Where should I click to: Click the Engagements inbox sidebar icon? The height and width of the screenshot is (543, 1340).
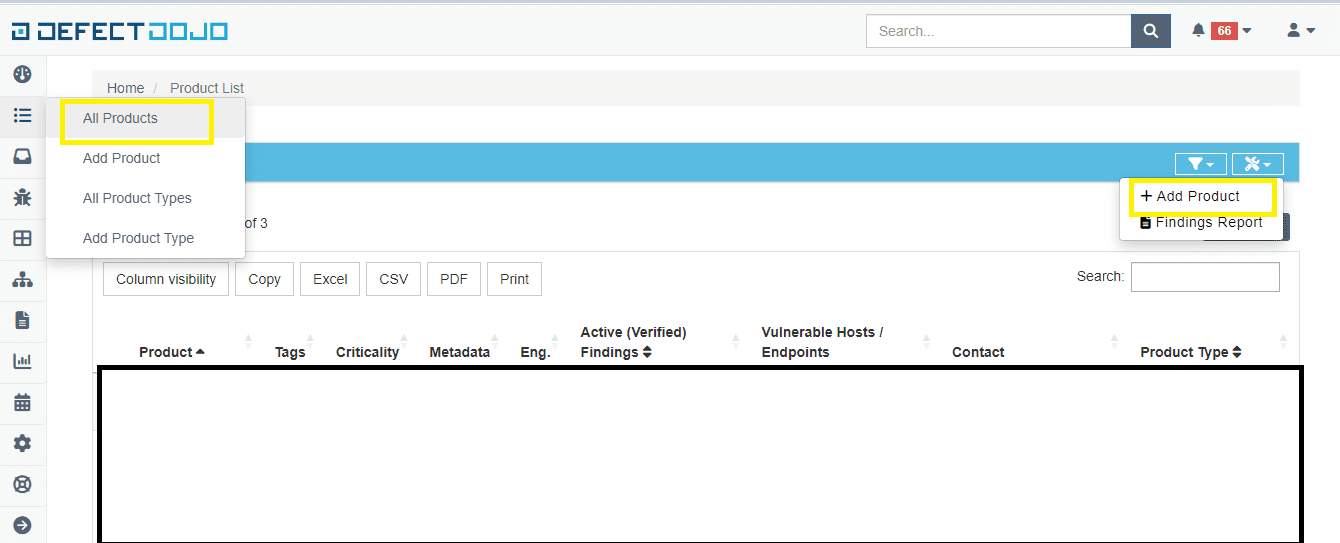pyautogui.click(x=22, y=156)
